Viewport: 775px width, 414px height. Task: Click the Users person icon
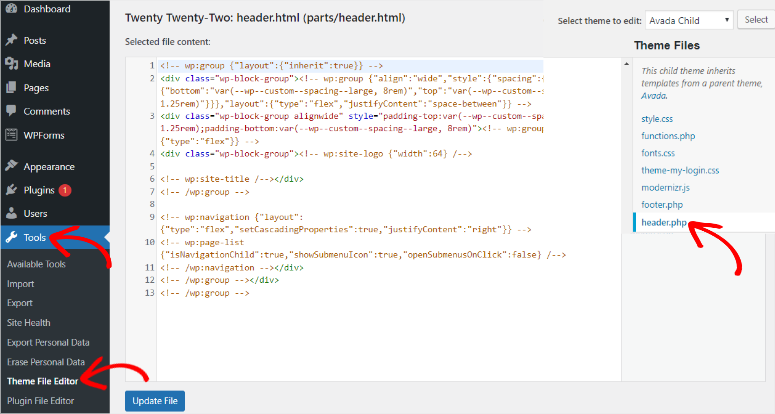point(11,213)
